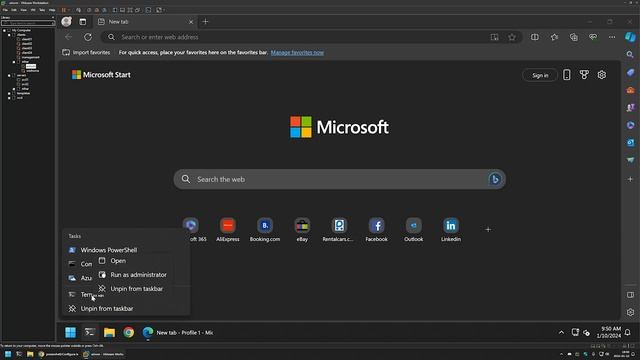The width and height of the screenshot is (640, 360).
Task: Click the guest VM Windows Start button
Action: pos(71,333)
